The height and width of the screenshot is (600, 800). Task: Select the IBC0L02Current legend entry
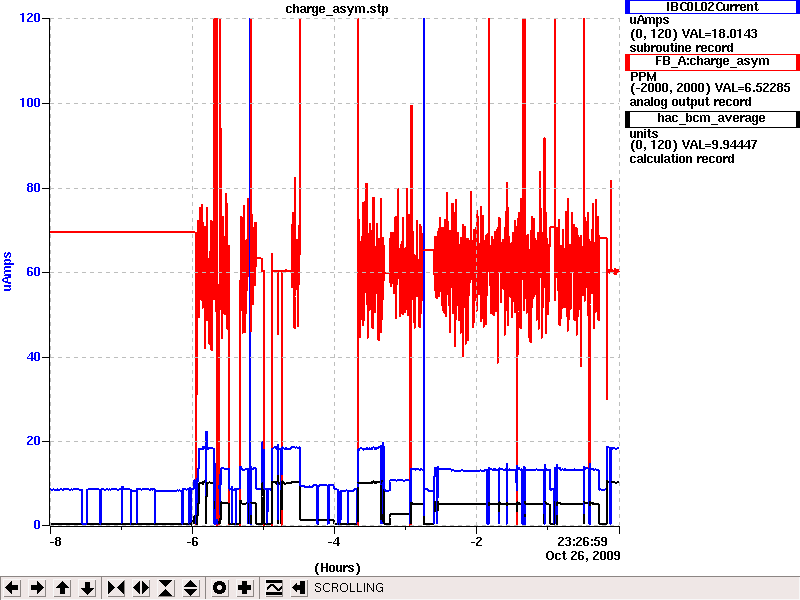coord(712,7)
